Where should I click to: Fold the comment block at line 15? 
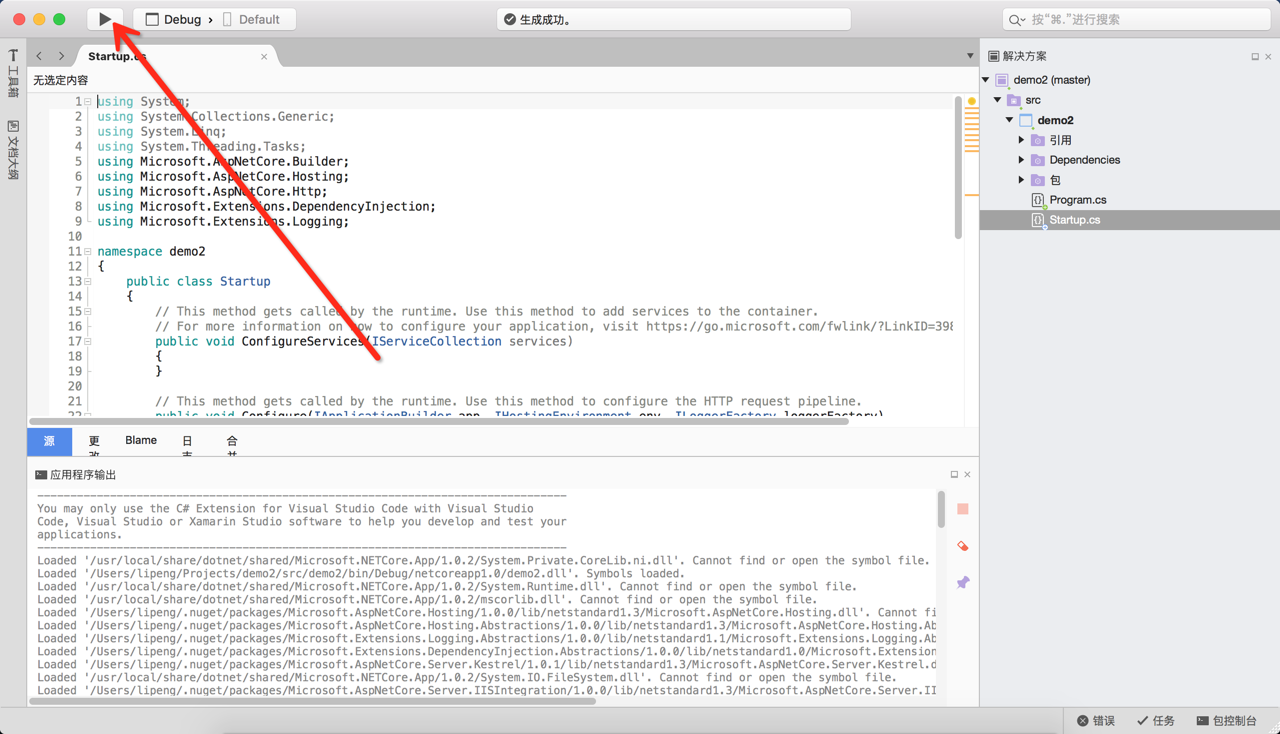88,312
